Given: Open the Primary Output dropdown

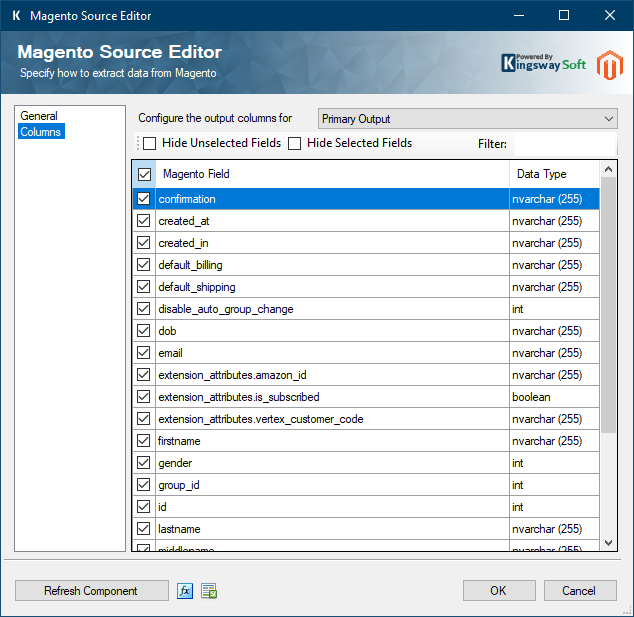Looking at the screenshot, I should click(x=467, y=118).
